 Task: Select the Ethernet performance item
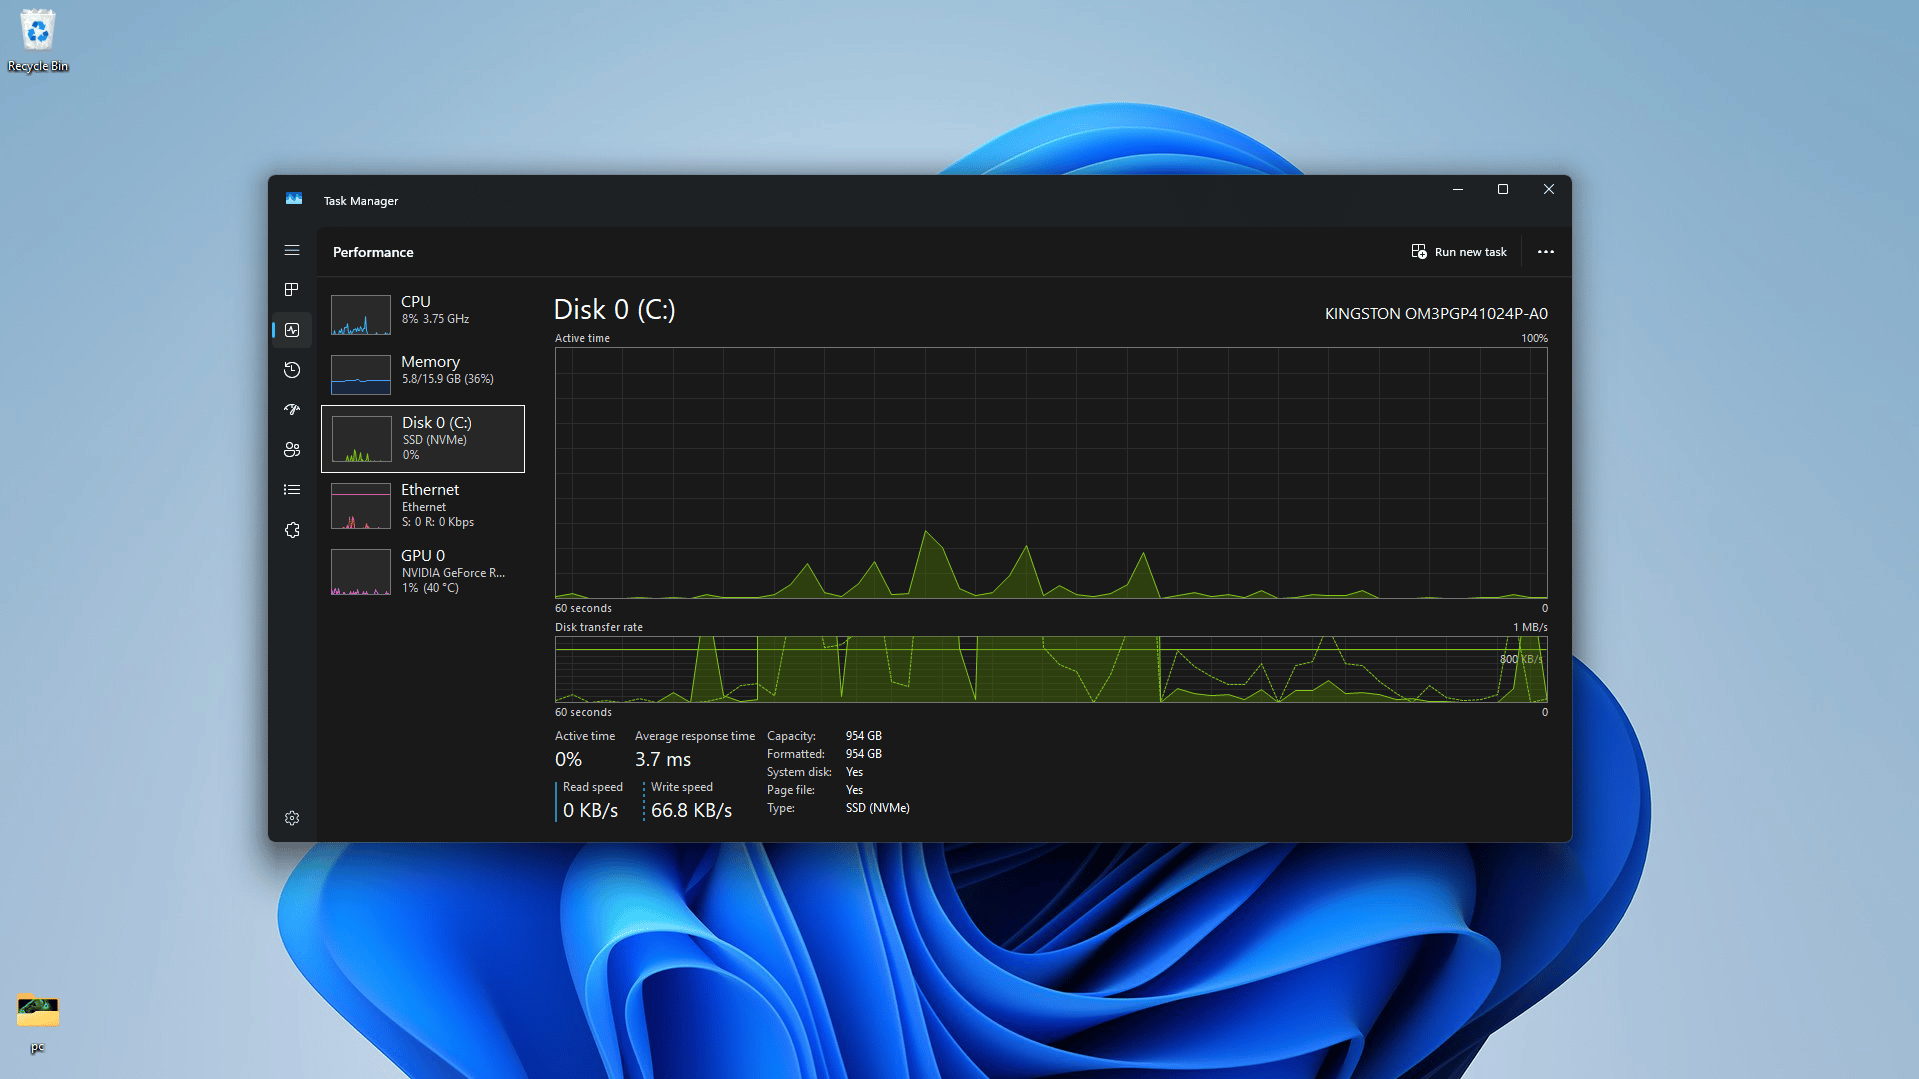[x=423, y=505]
